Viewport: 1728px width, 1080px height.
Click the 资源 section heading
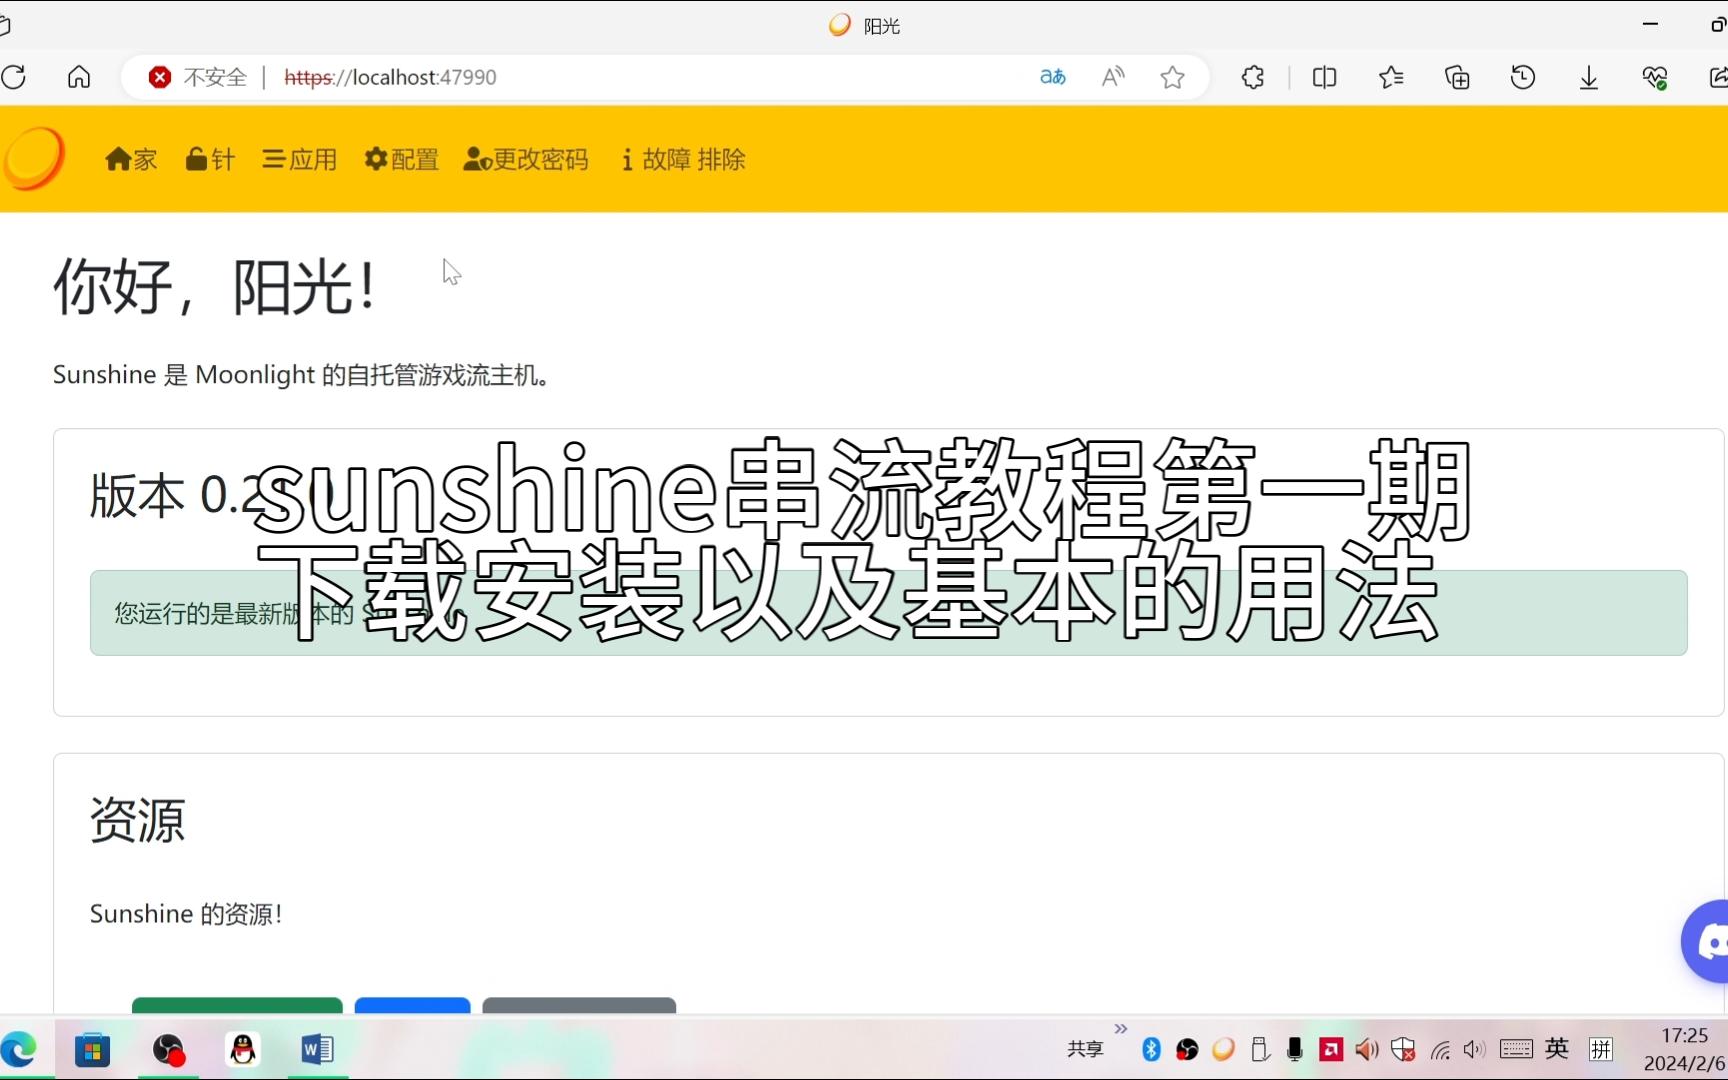(x=137, y=820)
